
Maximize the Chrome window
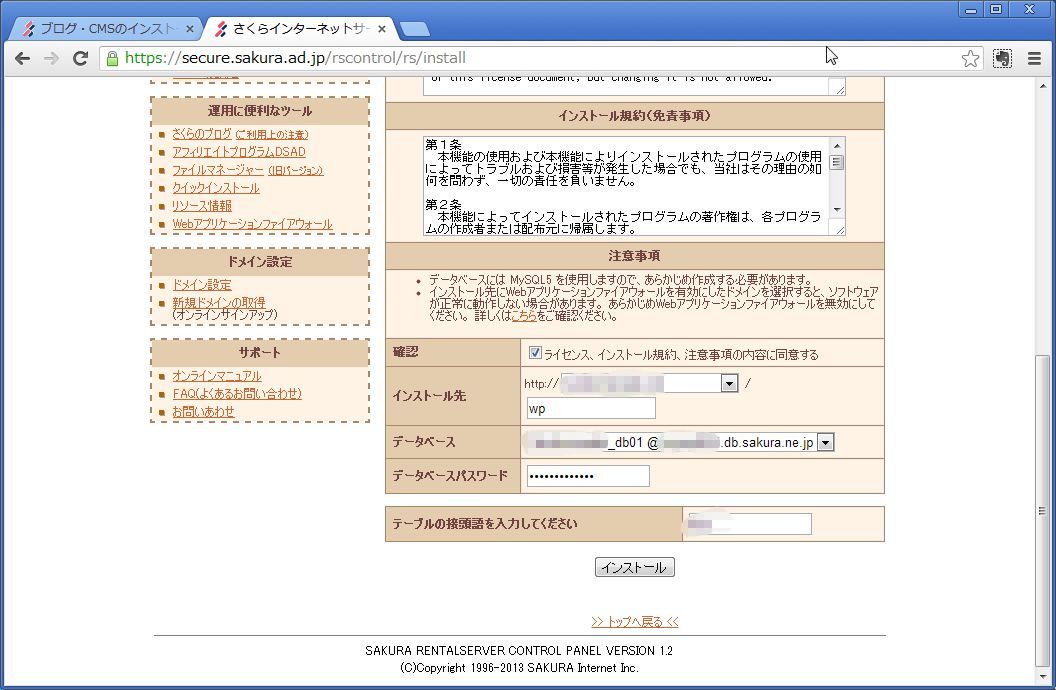[x=995, y=9]
